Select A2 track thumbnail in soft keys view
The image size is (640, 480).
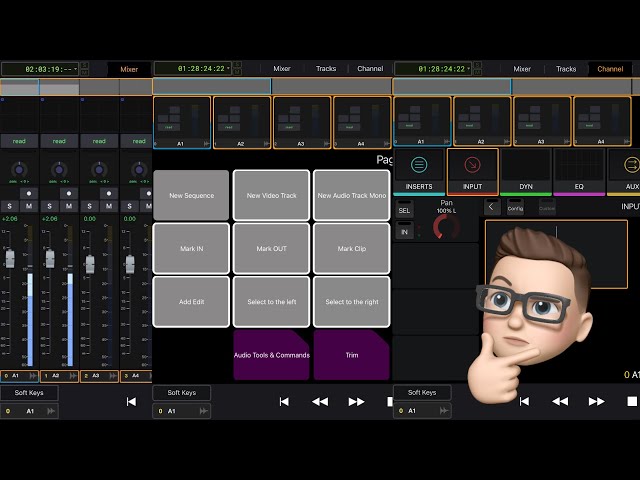point(242,122)
